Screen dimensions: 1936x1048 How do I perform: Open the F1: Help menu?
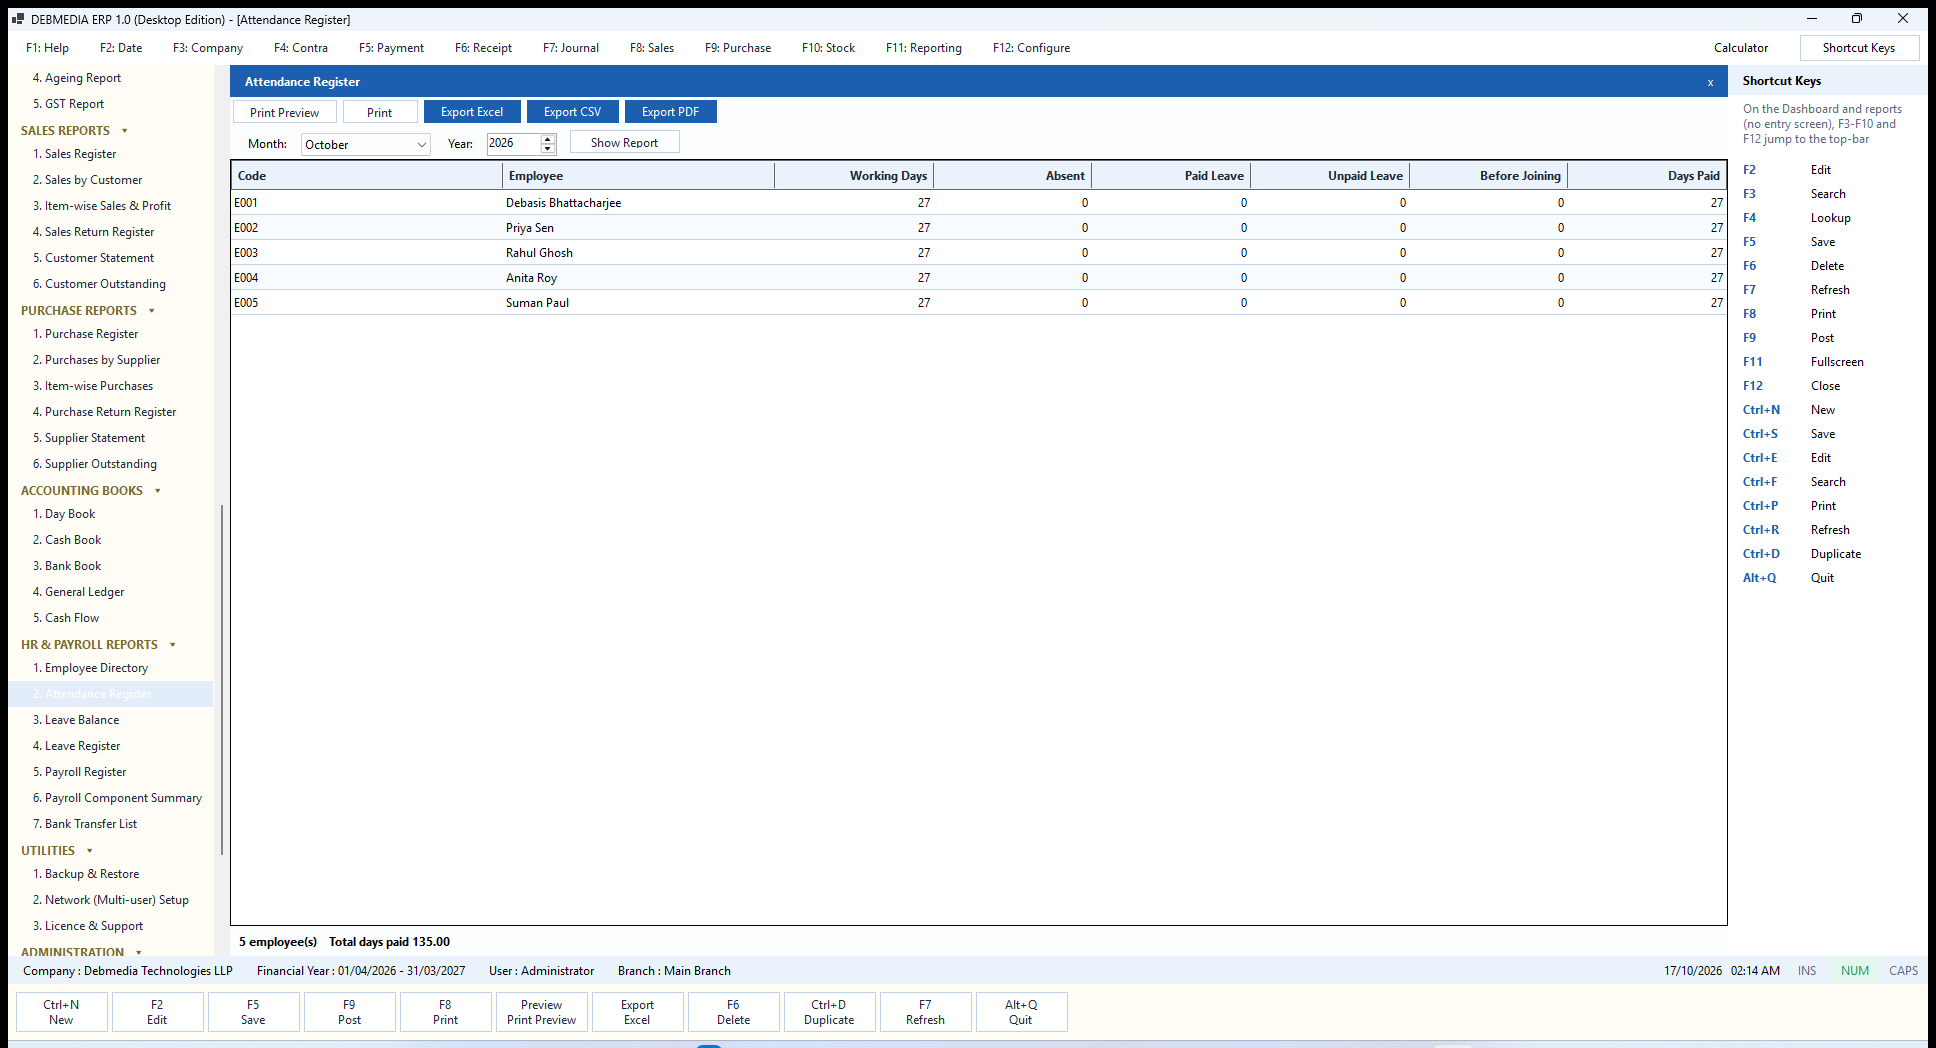tap(47, 48)
